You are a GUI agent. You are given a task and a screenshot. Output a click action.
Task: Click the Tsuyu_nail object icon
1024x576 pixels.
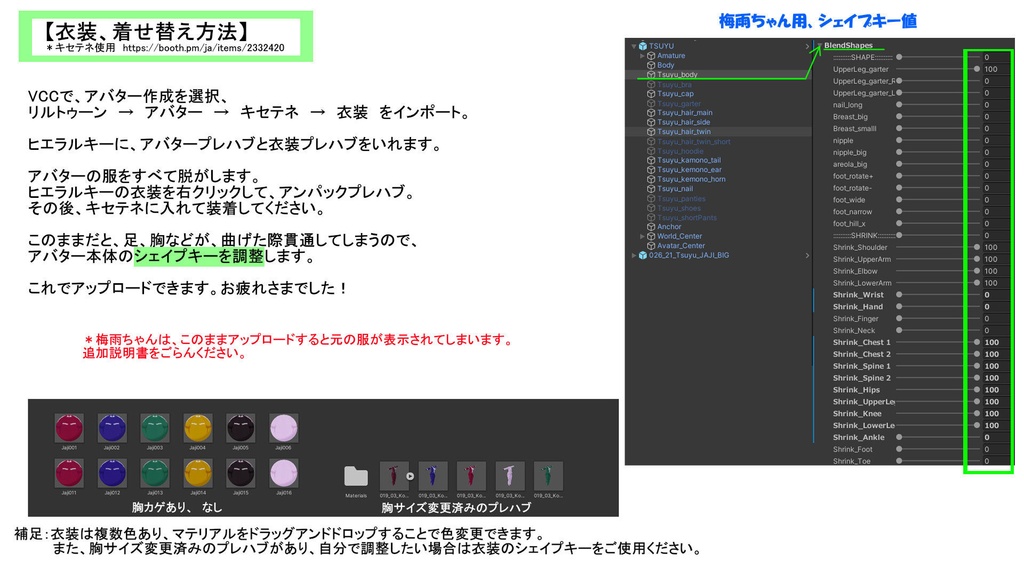(x=649, y=191)
